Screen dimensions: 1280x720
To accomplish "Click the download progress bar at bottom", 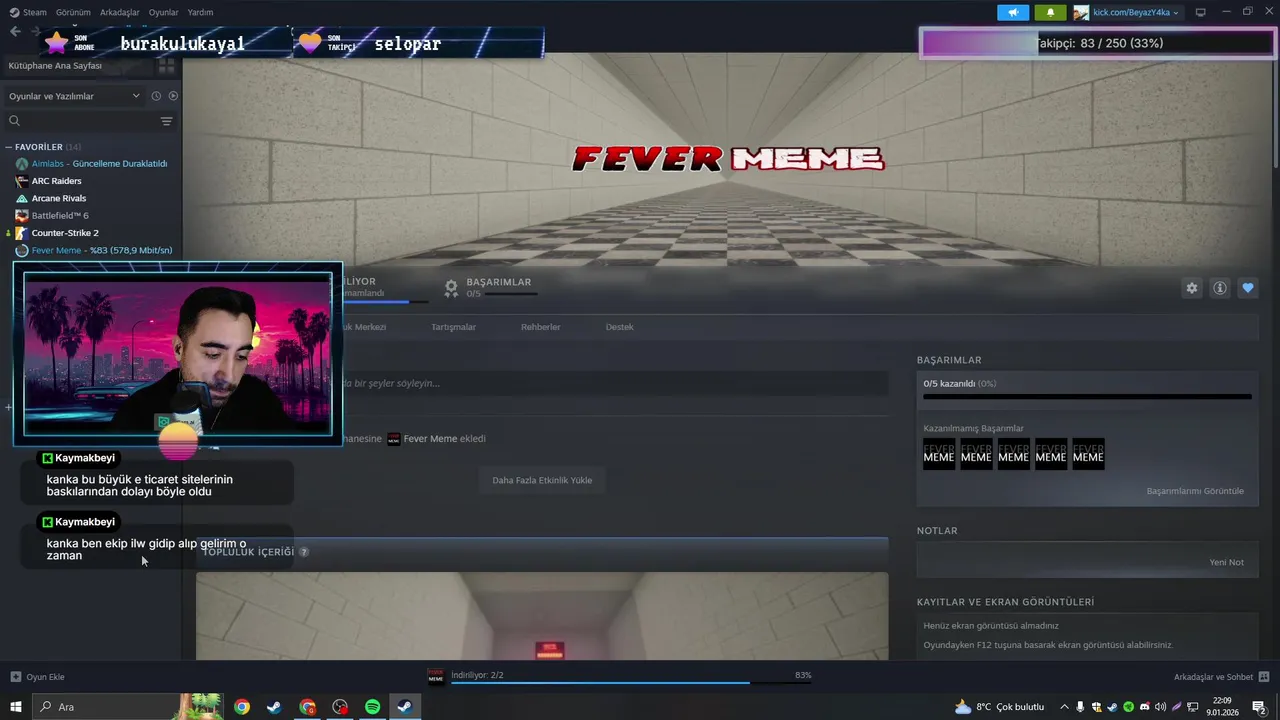I will (x=630, y=683).
